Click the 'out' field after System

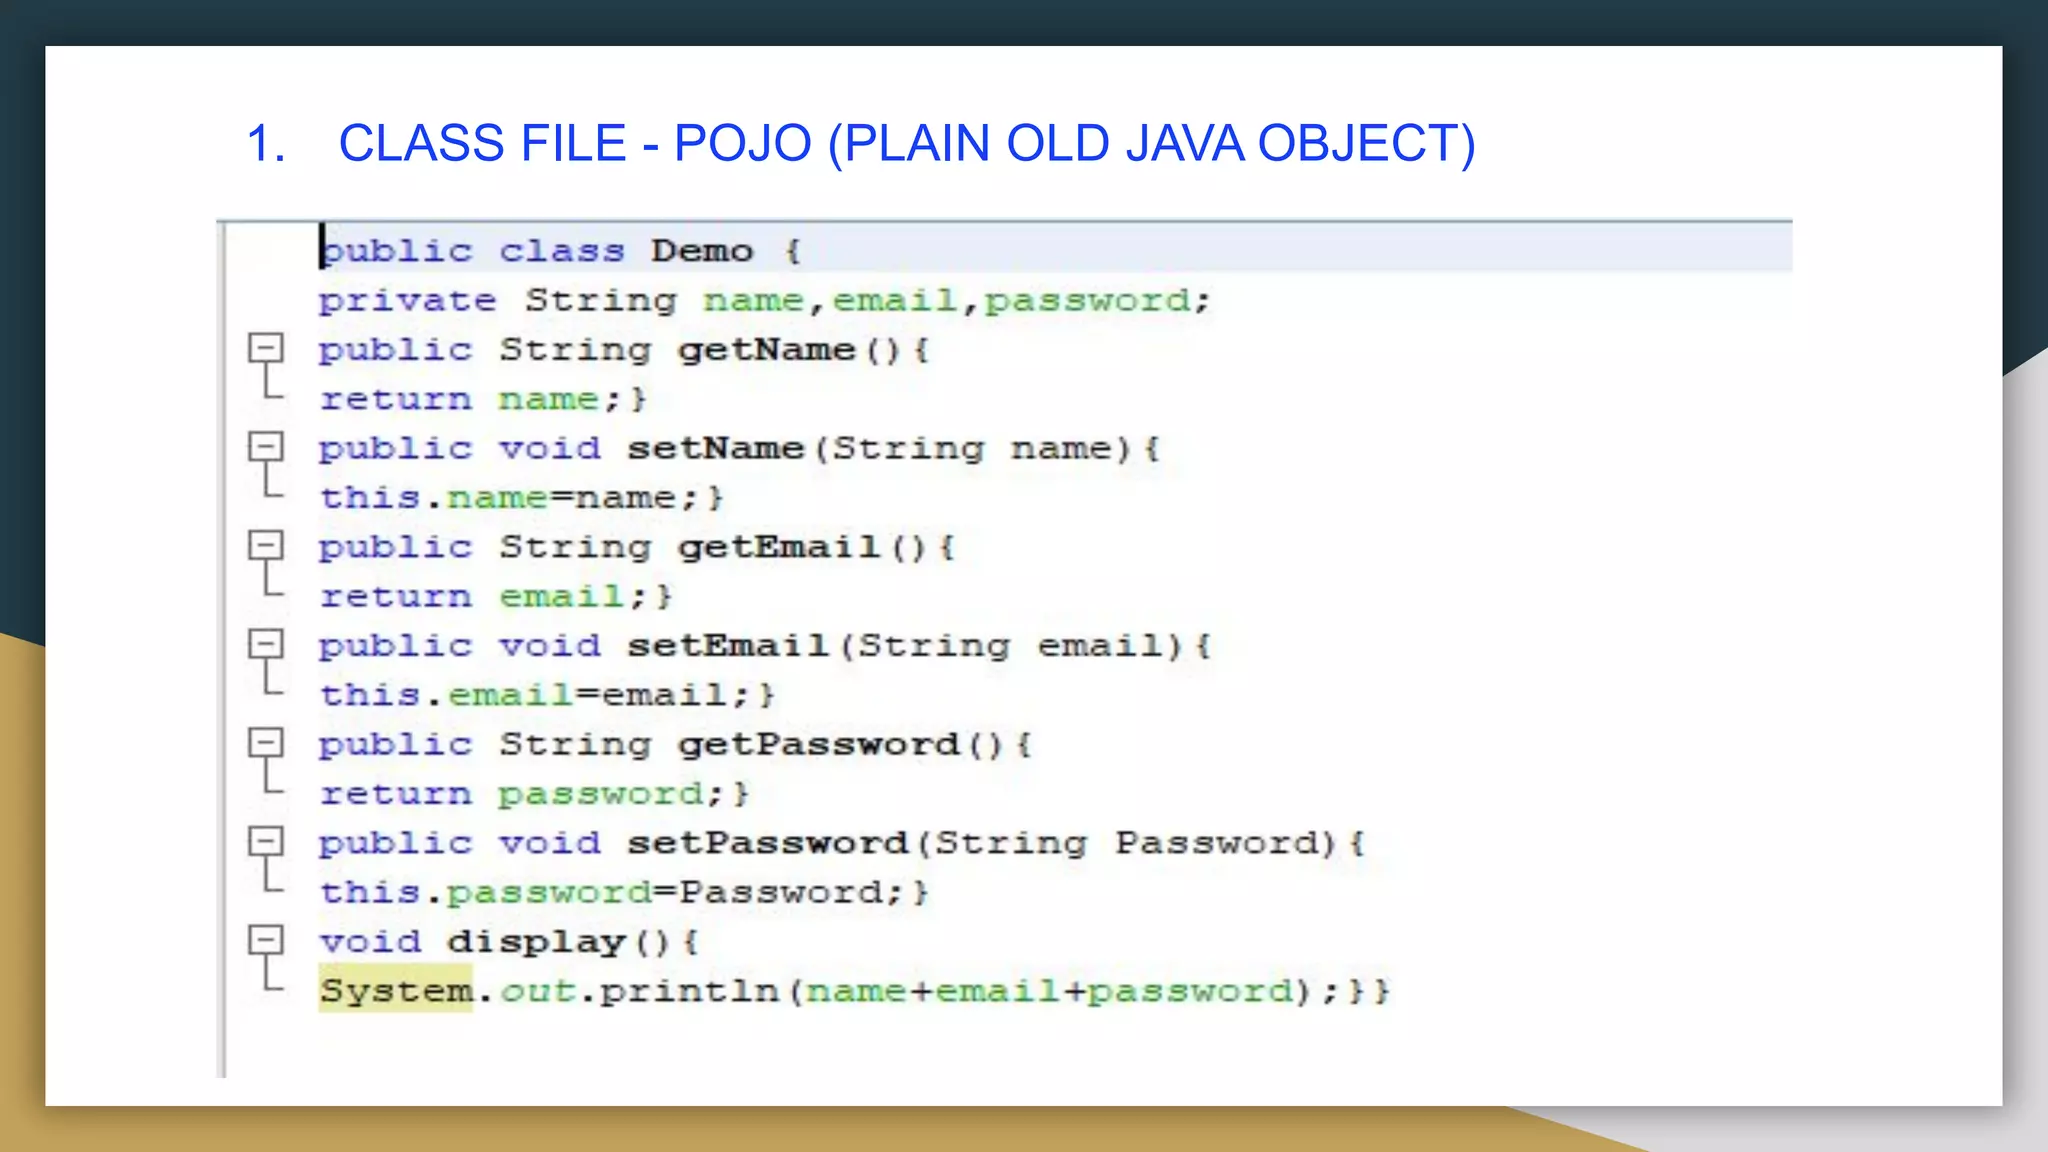pos(538,991)
